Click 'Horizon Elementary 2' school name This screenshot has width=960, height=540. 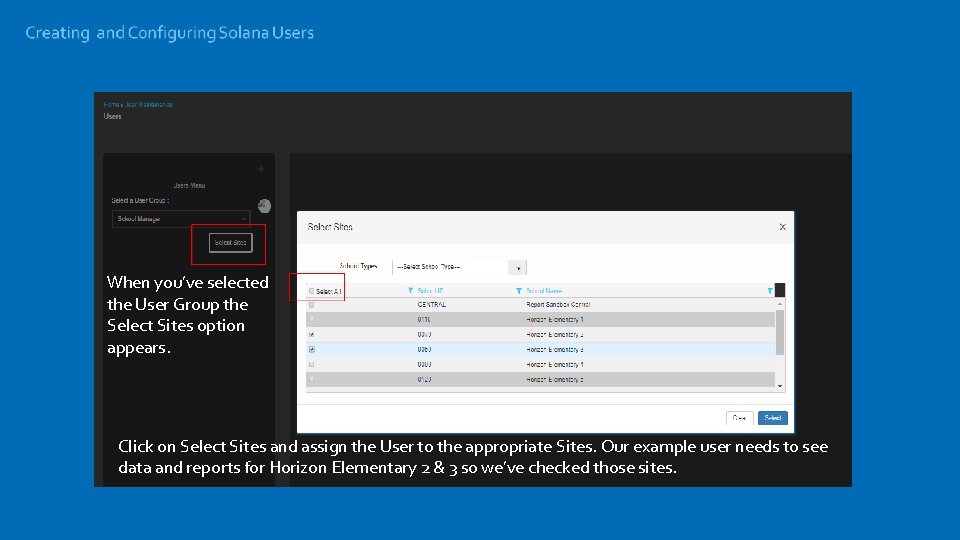tap(555, 335)
